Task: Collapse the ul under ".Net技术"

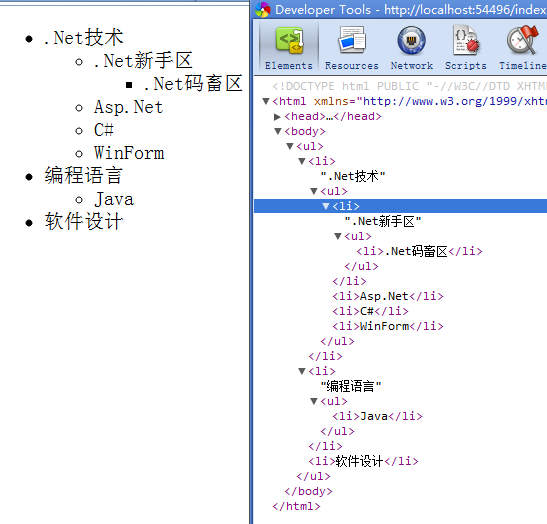Action: [314, 191]
